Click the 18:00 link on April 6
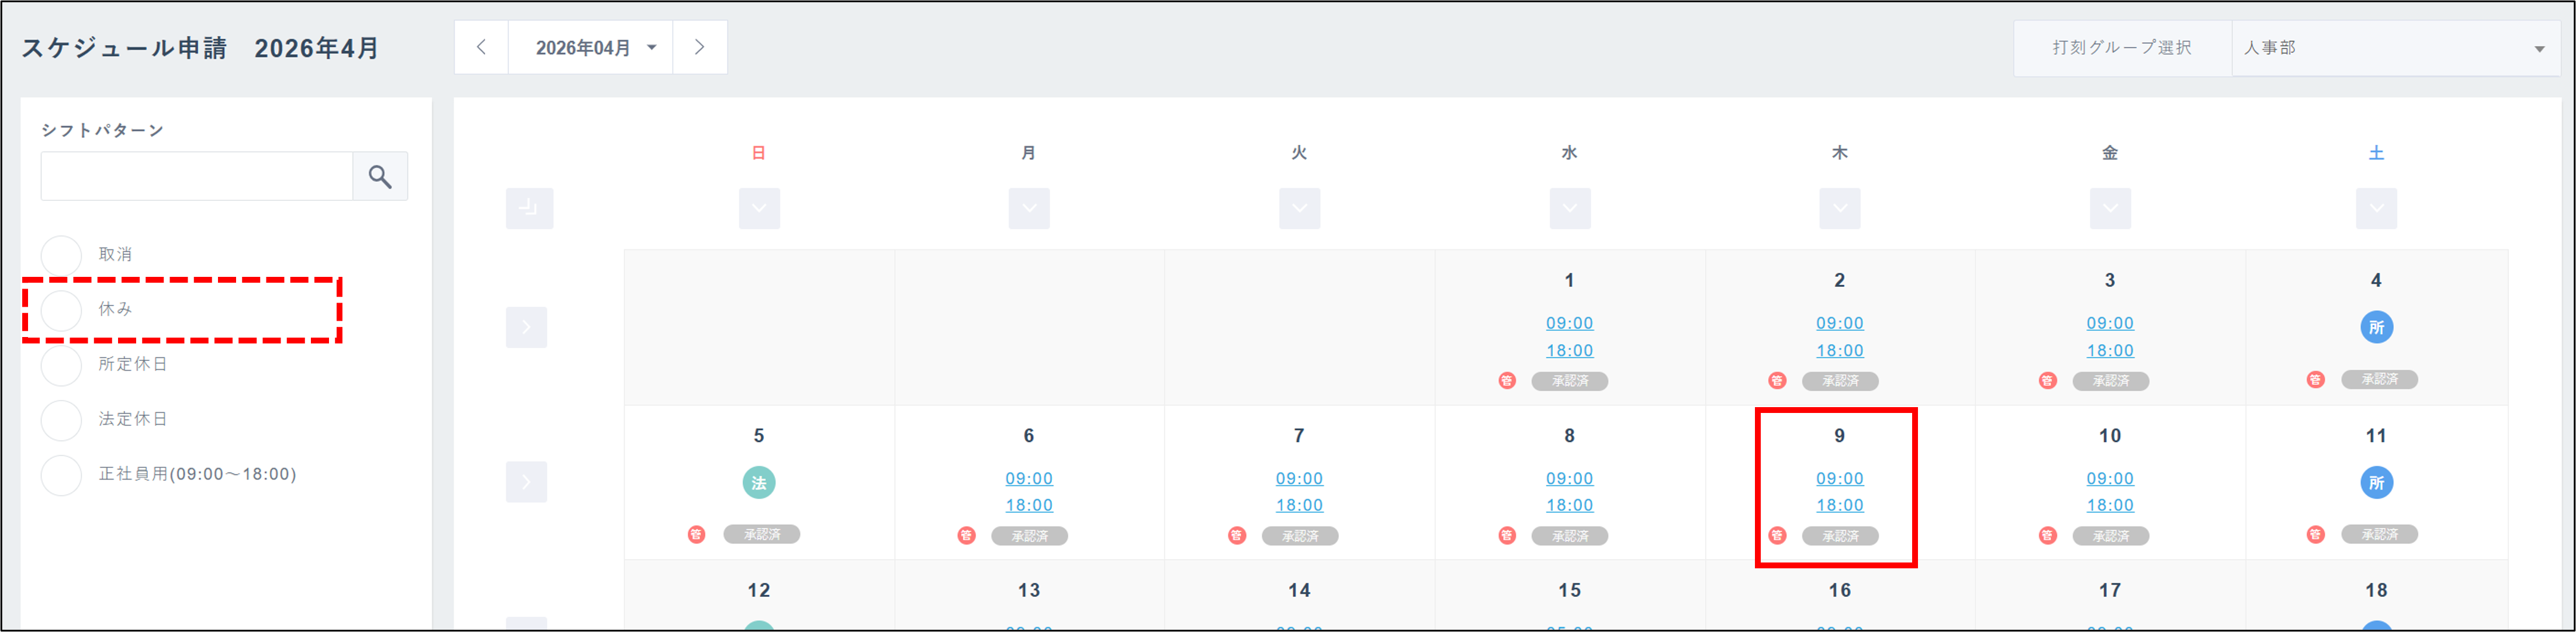Screen dimensions: 2576x632 (x=1029, y=505)
